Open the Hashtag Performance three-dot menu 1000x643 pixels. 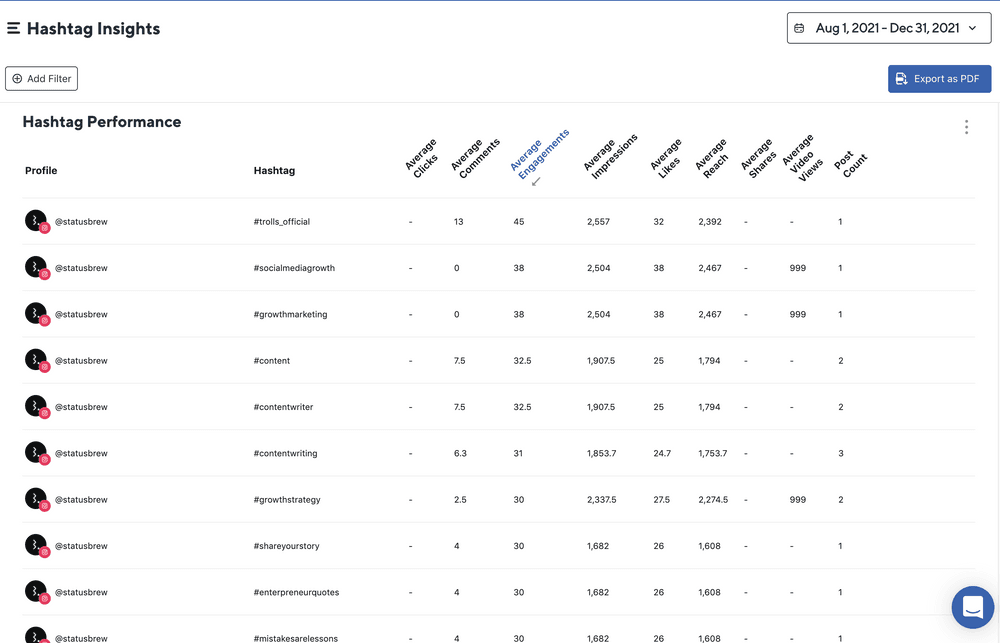tap(966, 127)
